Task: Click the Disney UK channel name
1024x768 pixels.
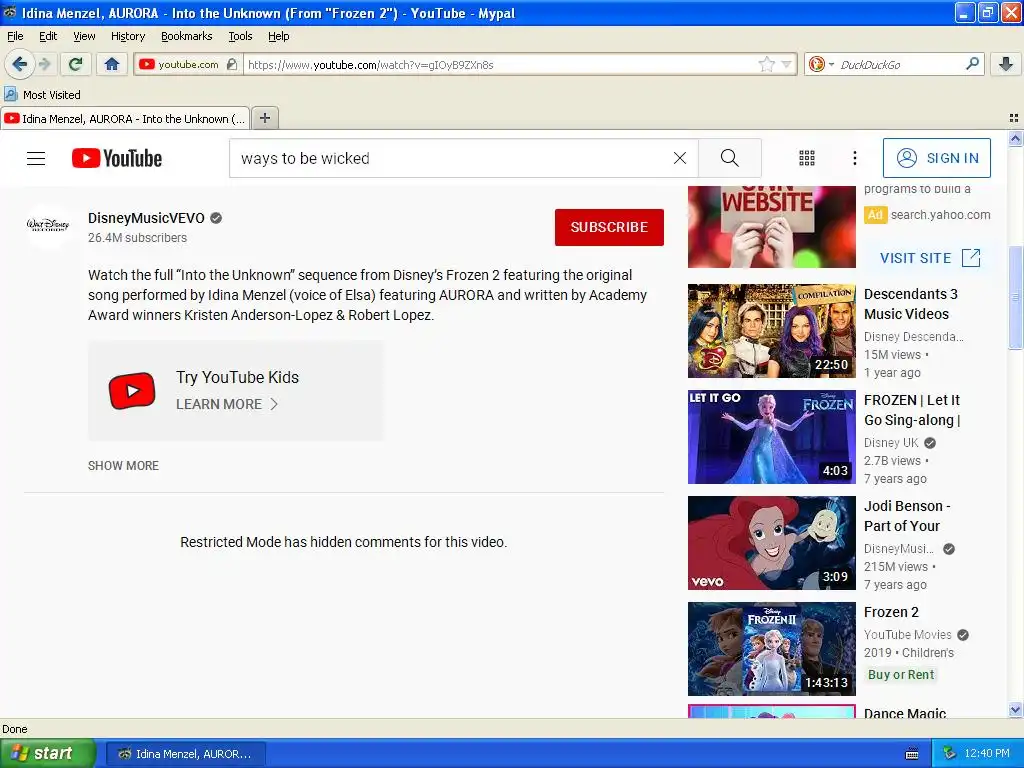Action: coord(891,443)
